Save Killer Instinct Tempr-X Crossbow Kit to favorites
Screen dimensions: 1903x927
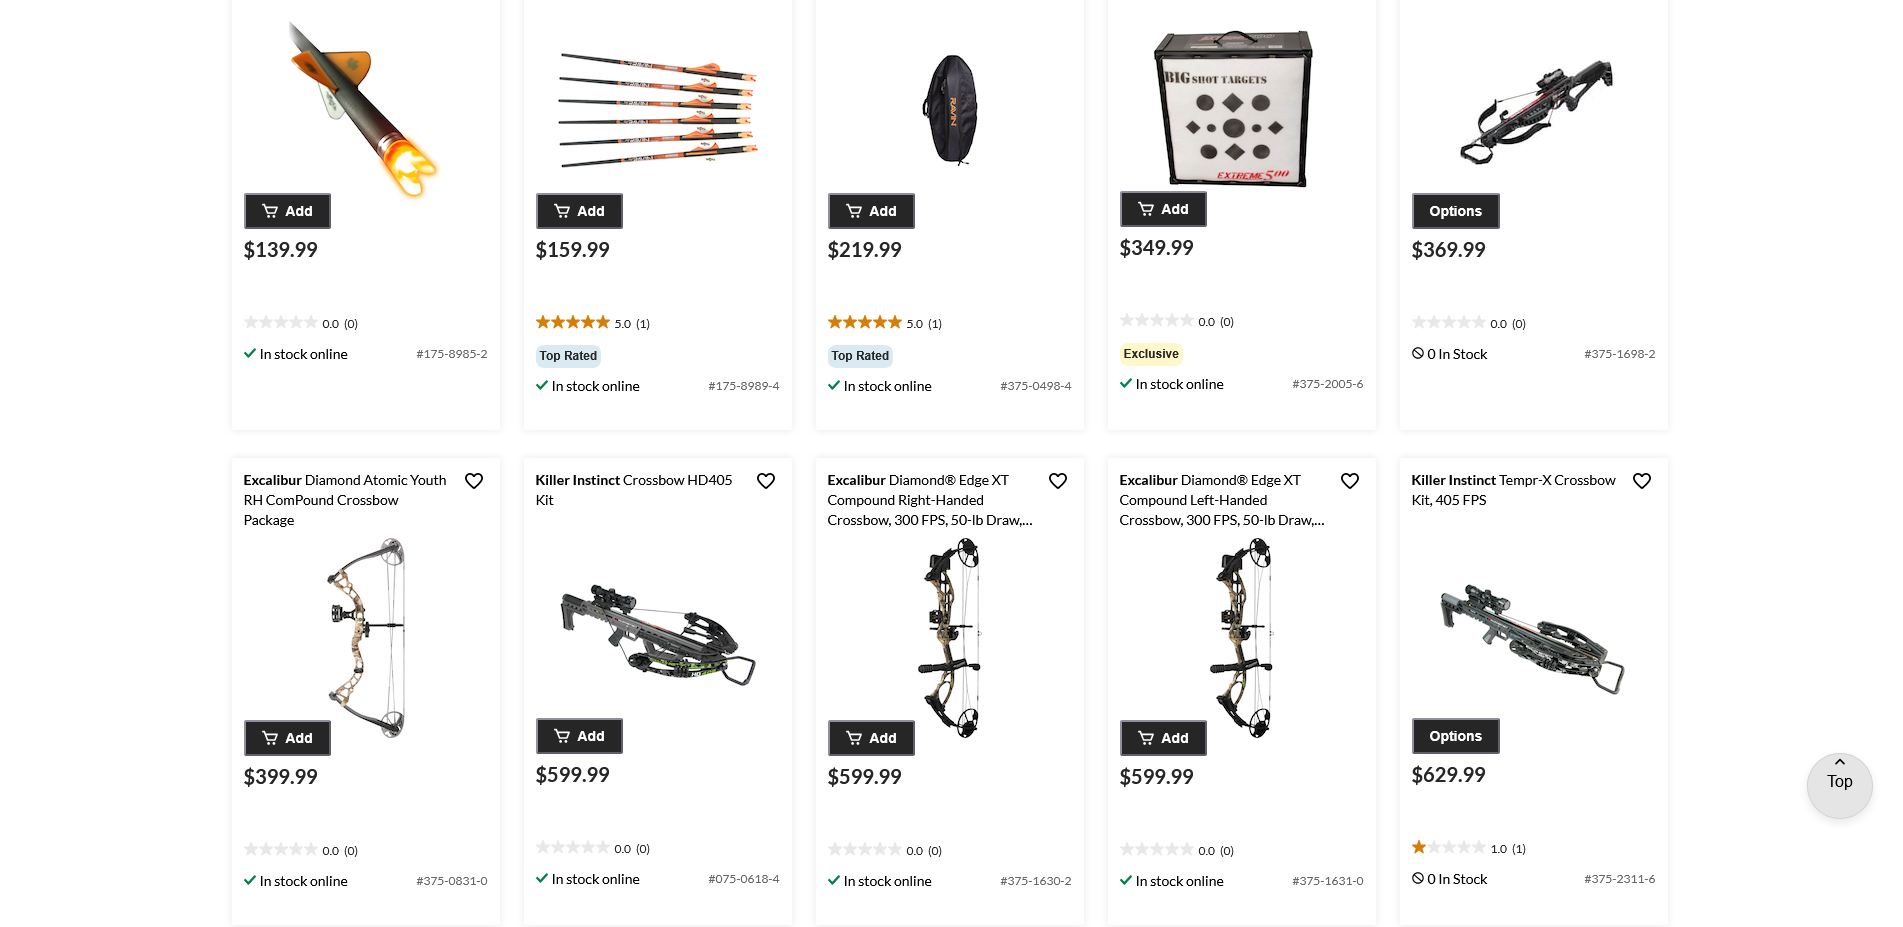click(1642, 481)
